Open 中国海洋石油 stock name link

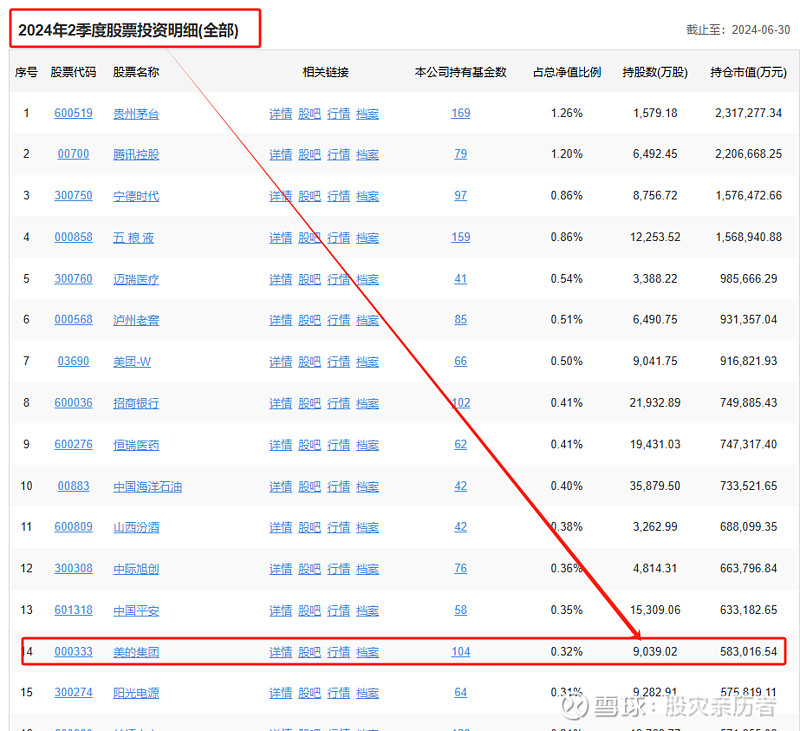pos(147,487)
